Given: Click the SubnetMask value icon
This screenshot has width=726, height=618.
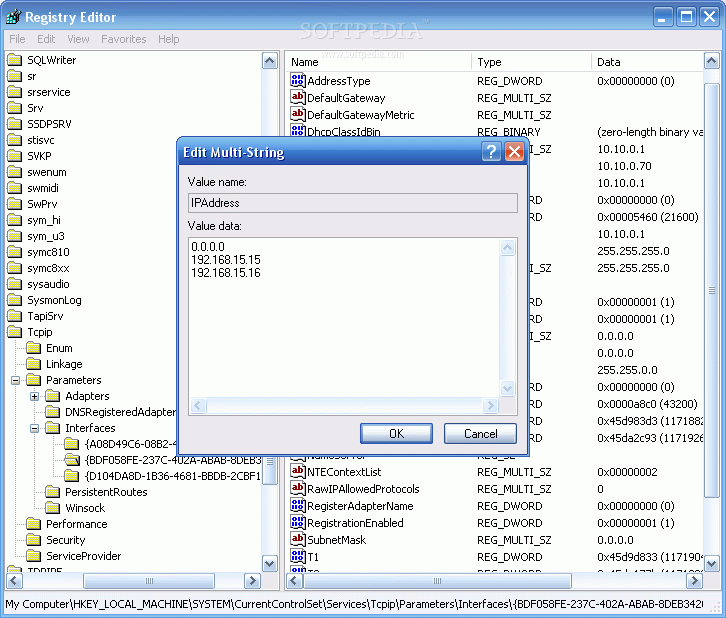Looking at the screenshot, I should pos(298,540).
